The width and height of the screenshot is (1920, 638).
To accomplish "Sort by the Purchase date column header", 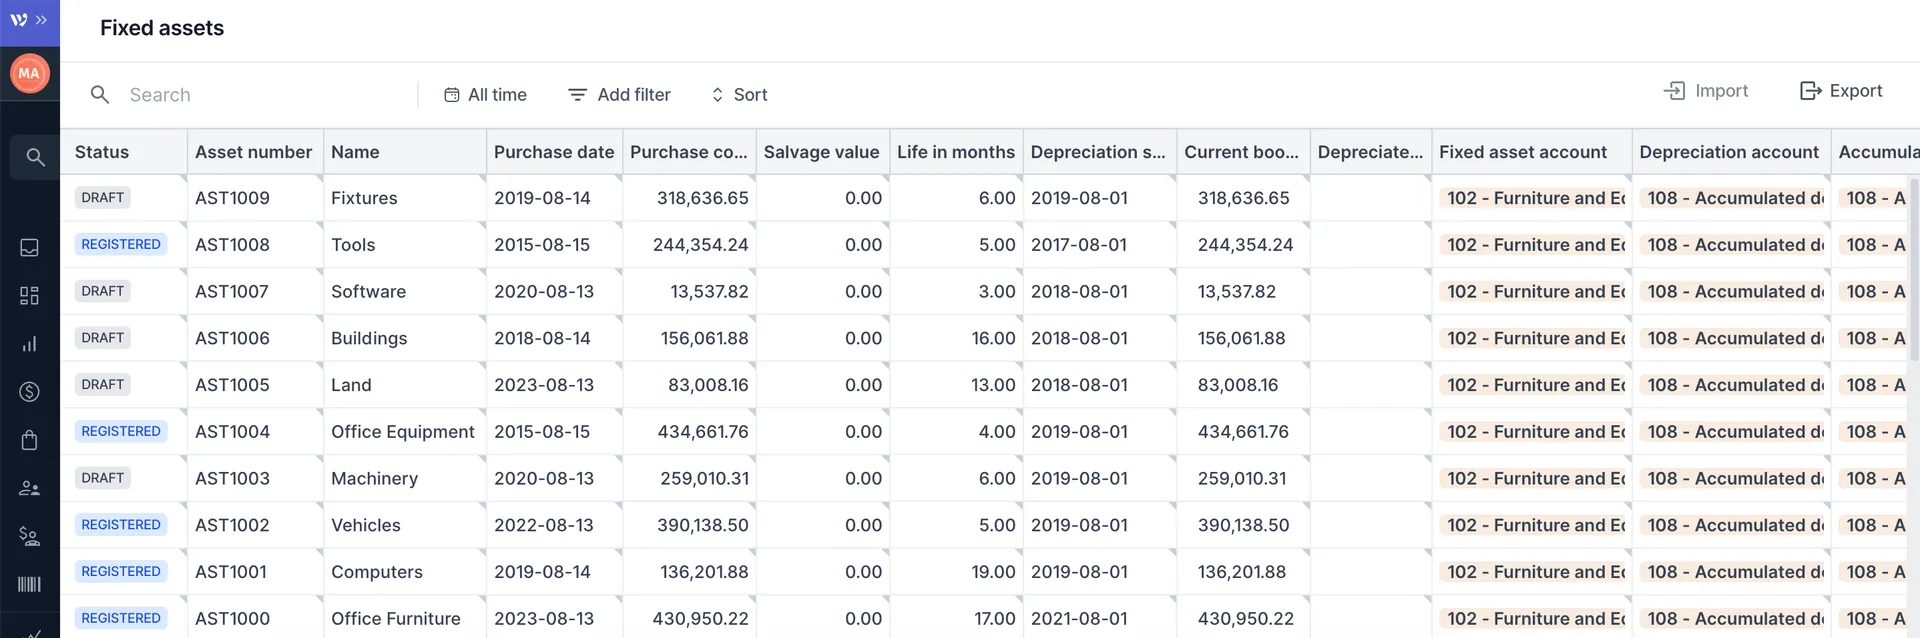I will coord(554,152).
